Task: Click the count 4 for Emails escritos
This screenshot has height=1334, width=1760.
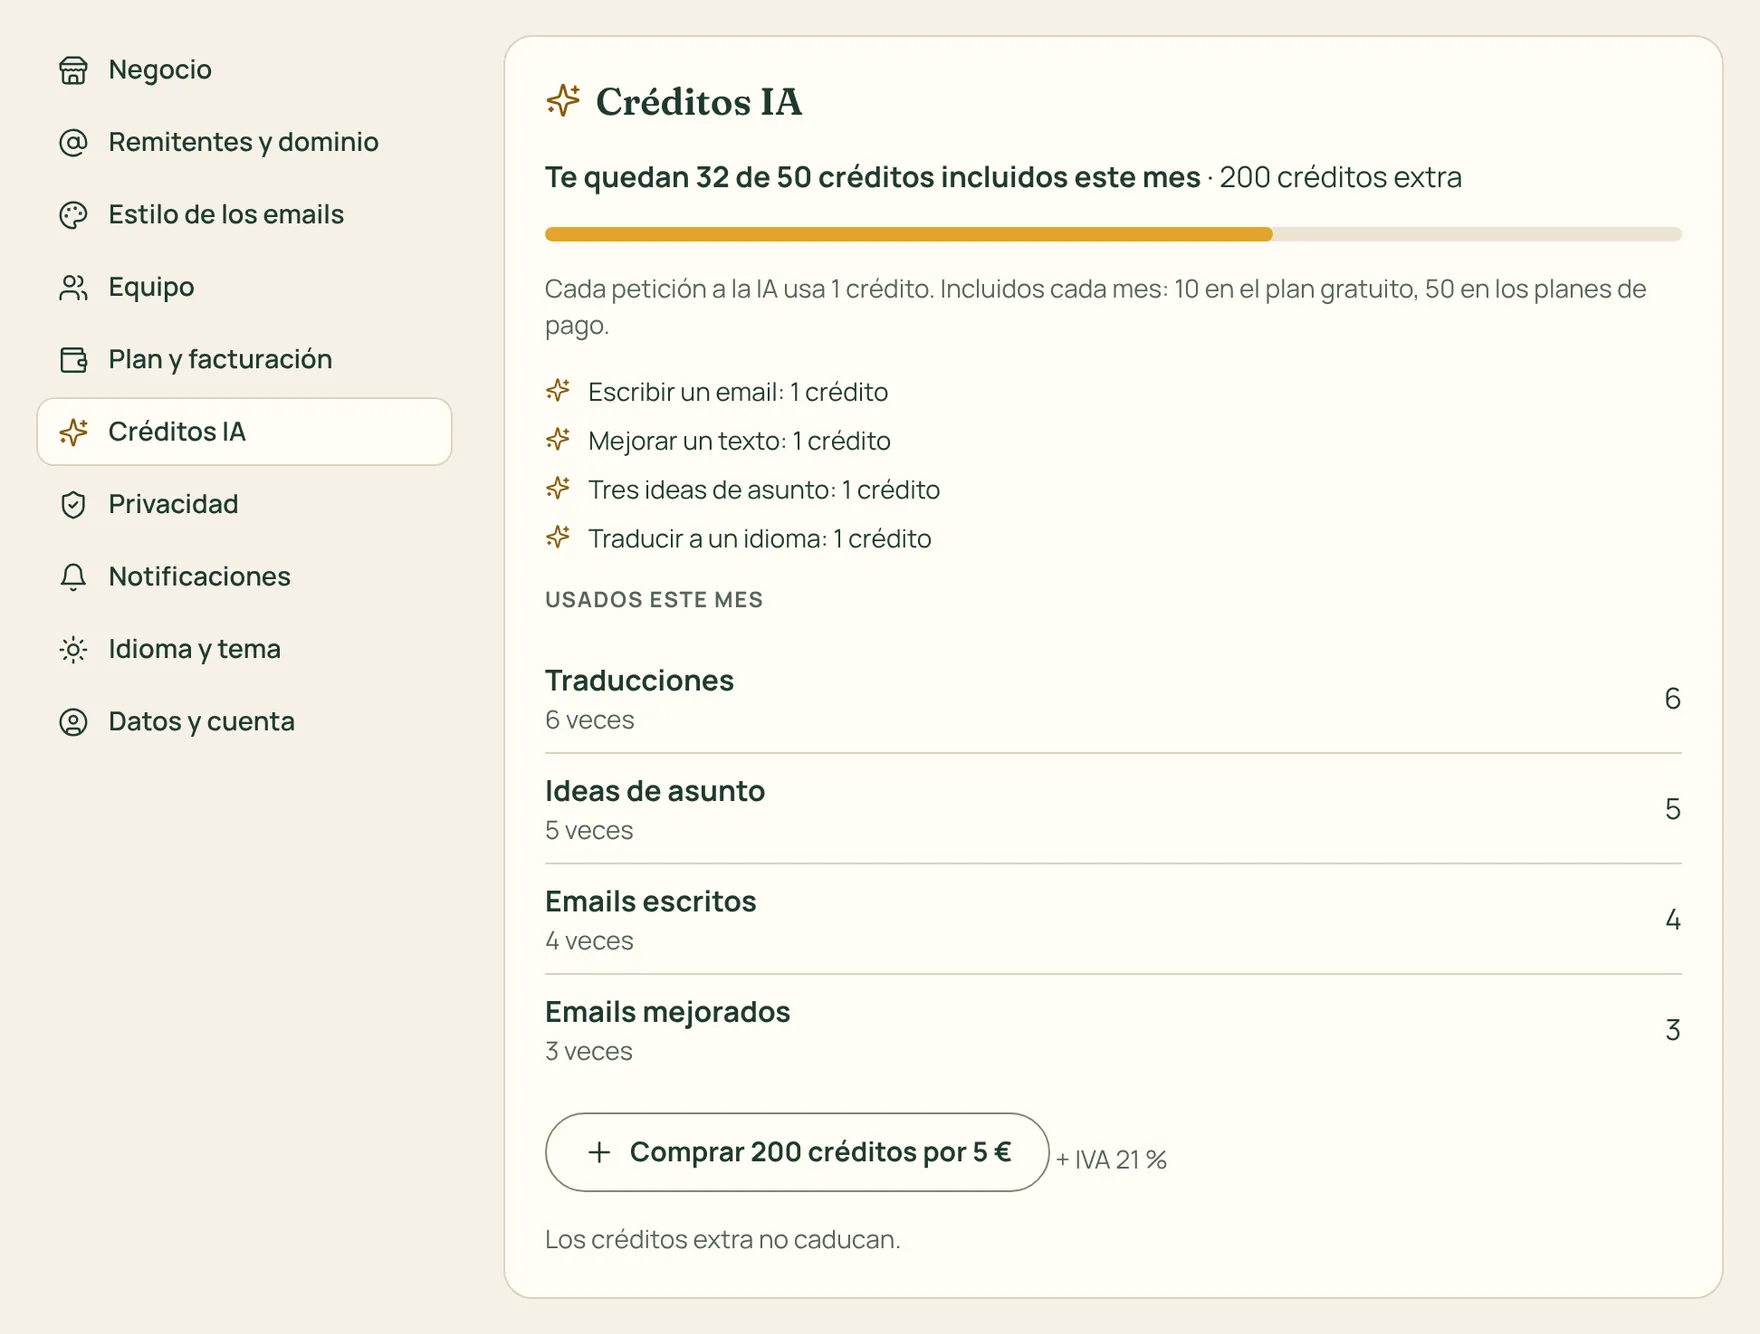Action: pyautogui.click(x=1672, y=920)
